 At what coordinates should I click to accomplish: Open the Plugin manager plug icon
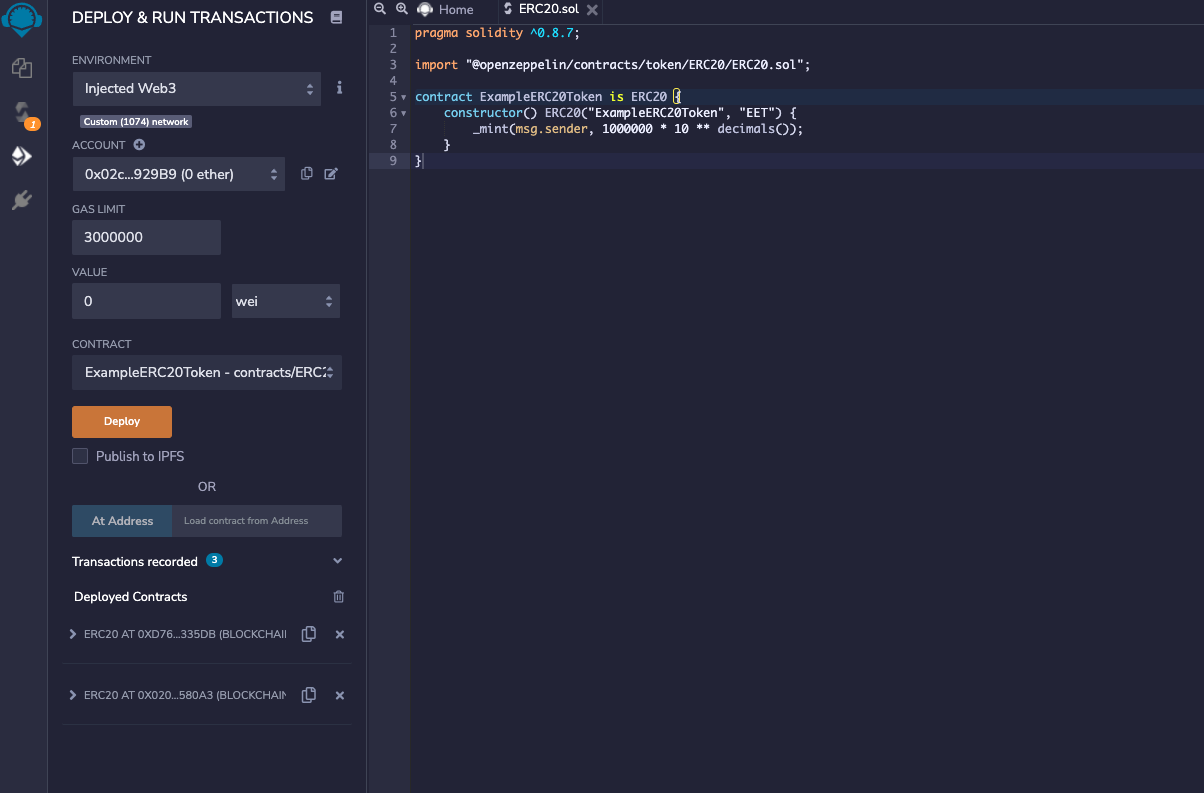(22, 201)
